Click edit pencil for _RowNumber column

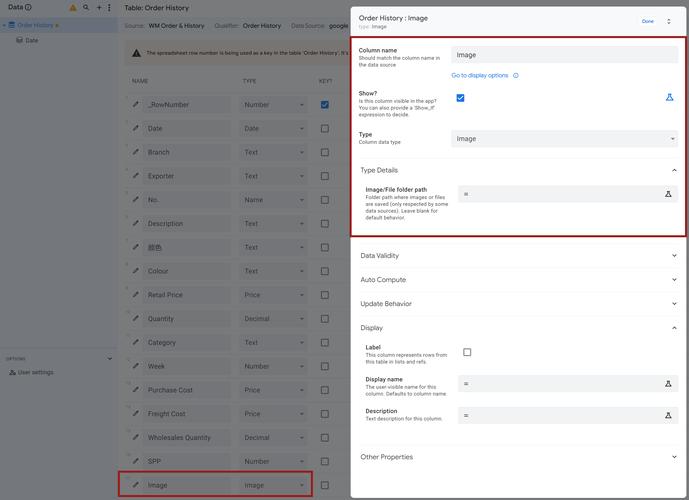click(136, 105)
